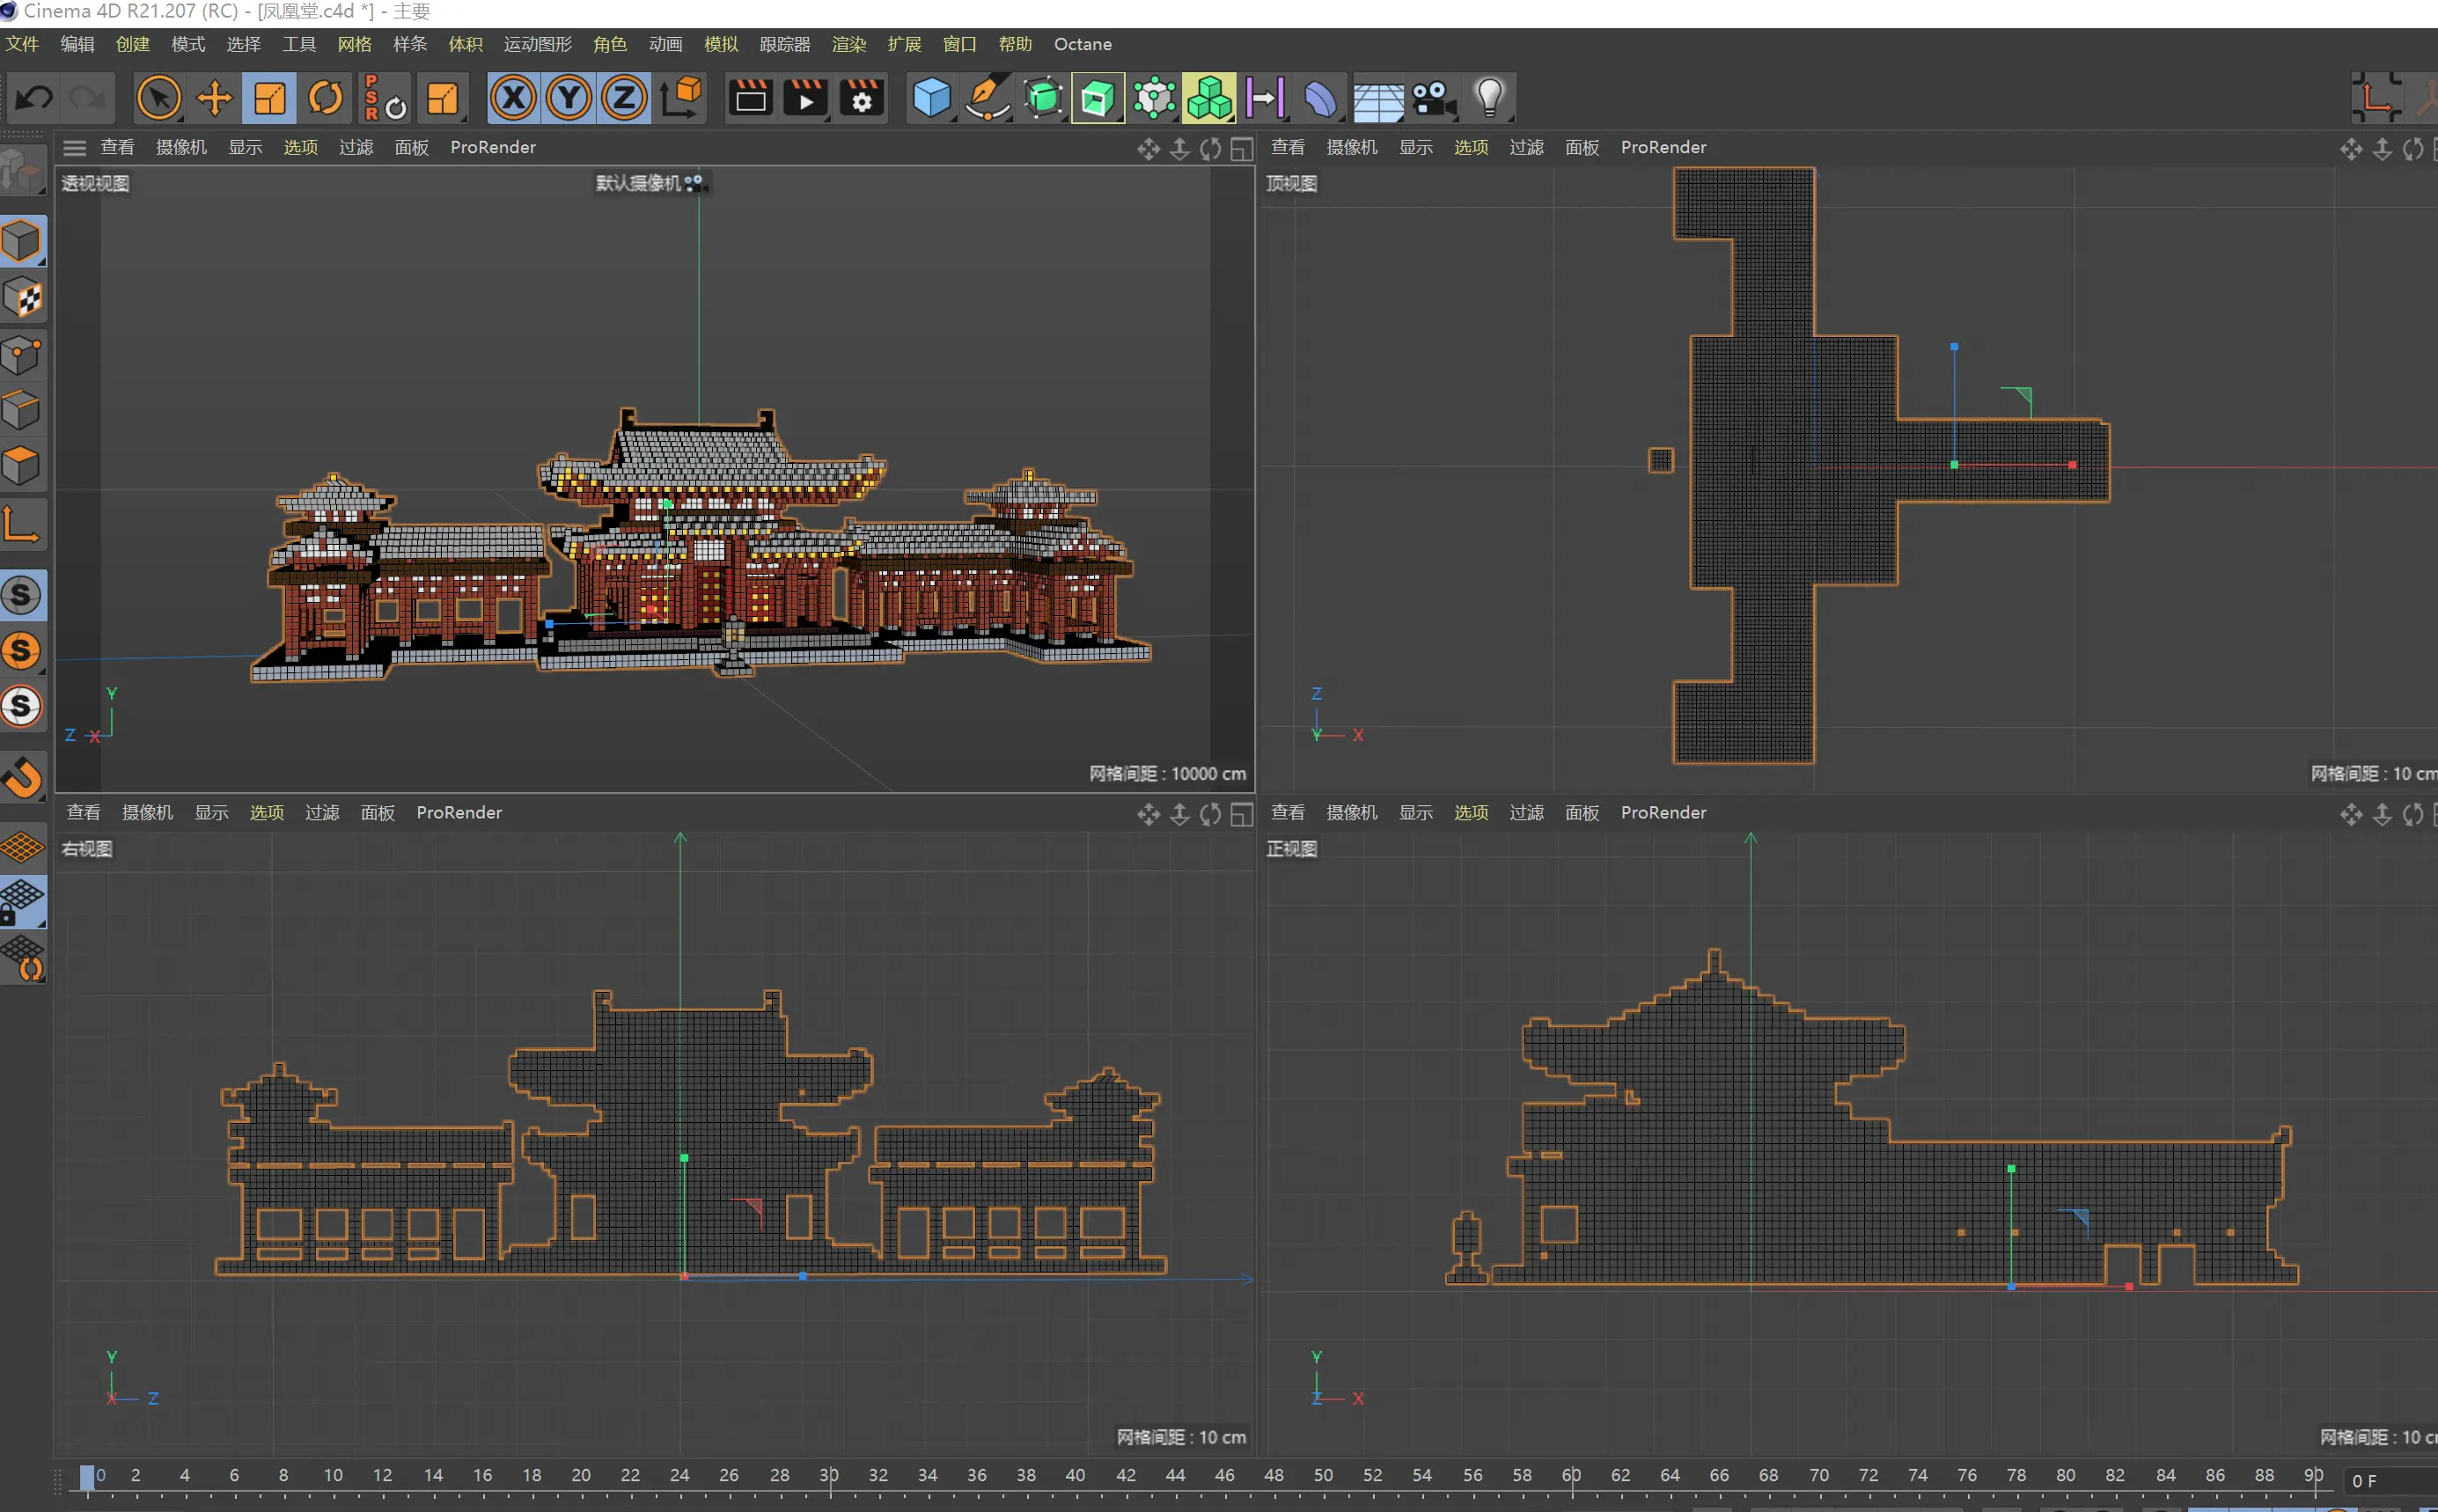Enable snapping magnet in left sidebar
Screen dimensions: 2438x1512
pyautogui.click(x=23, y=777)
